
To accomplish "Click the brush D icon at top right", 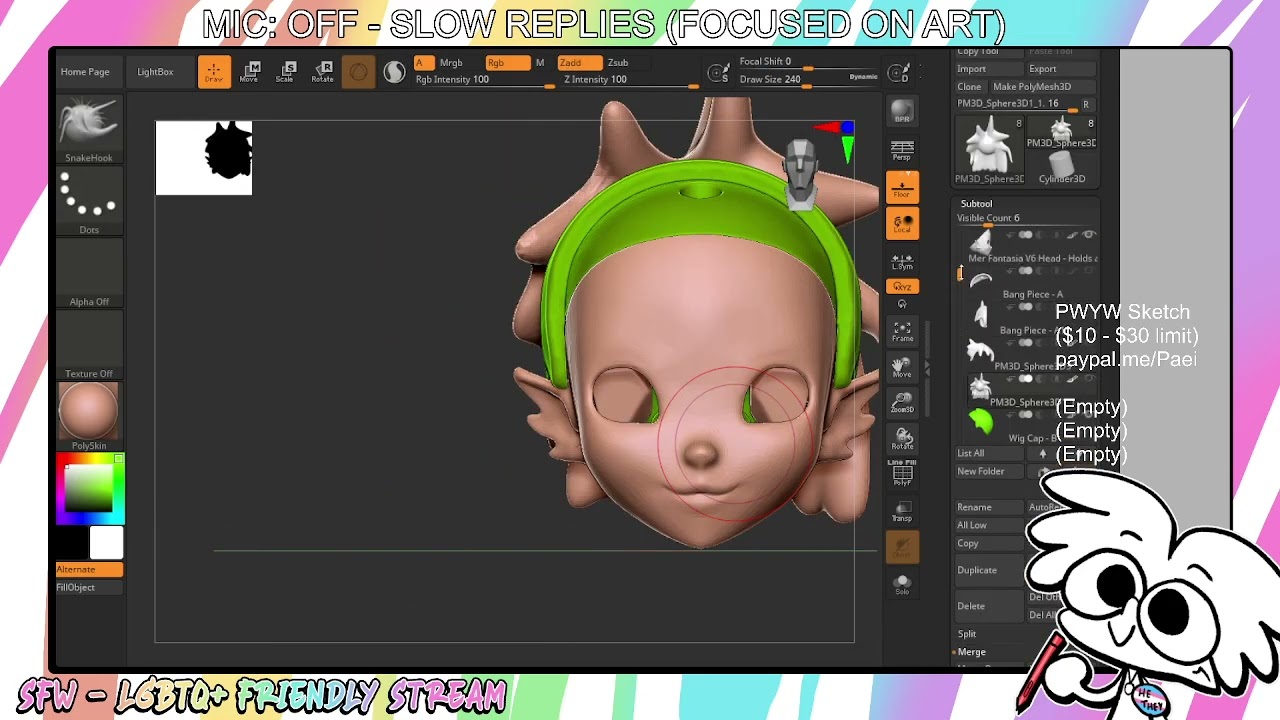I will (x=899, y=73).
